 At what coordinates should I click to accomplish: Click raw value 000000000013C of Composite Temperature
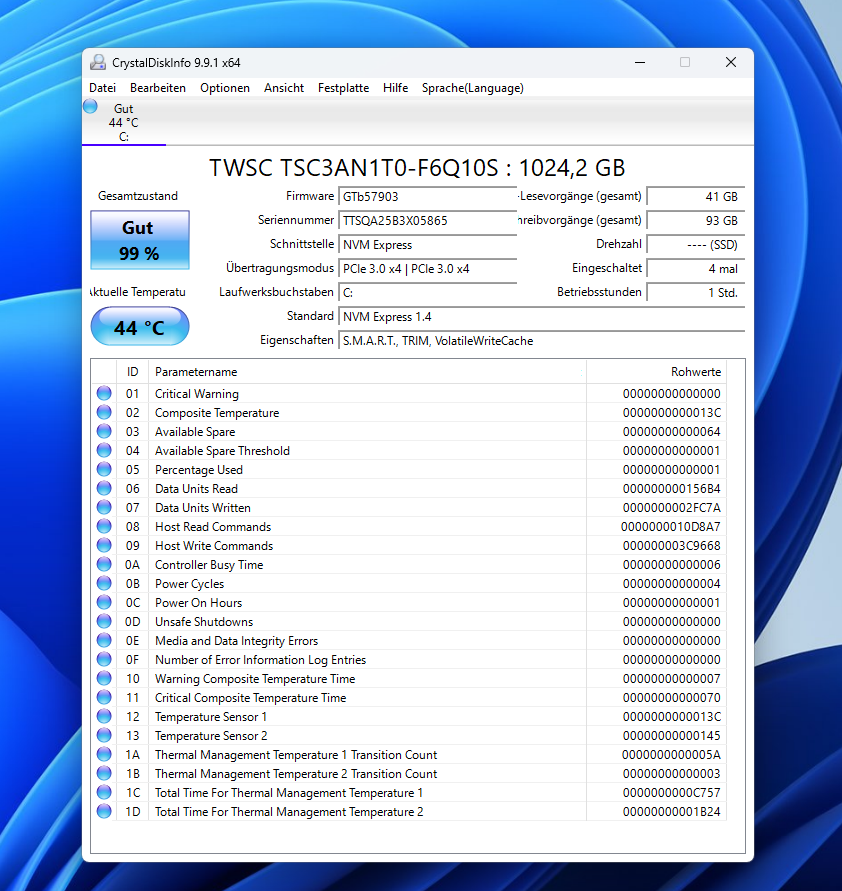(672, 413)
